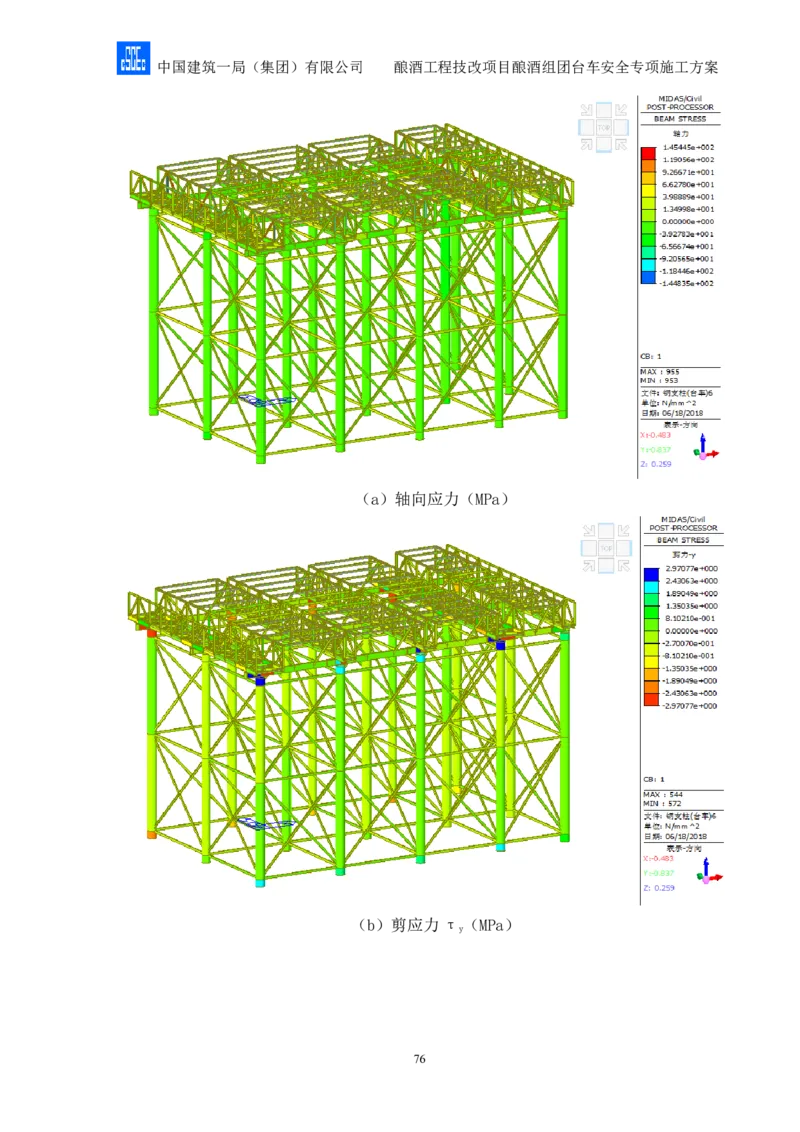800x1132 pixels.
Task: Click MIN : 572 label in lower legend
Action: [x=662, y=803]
